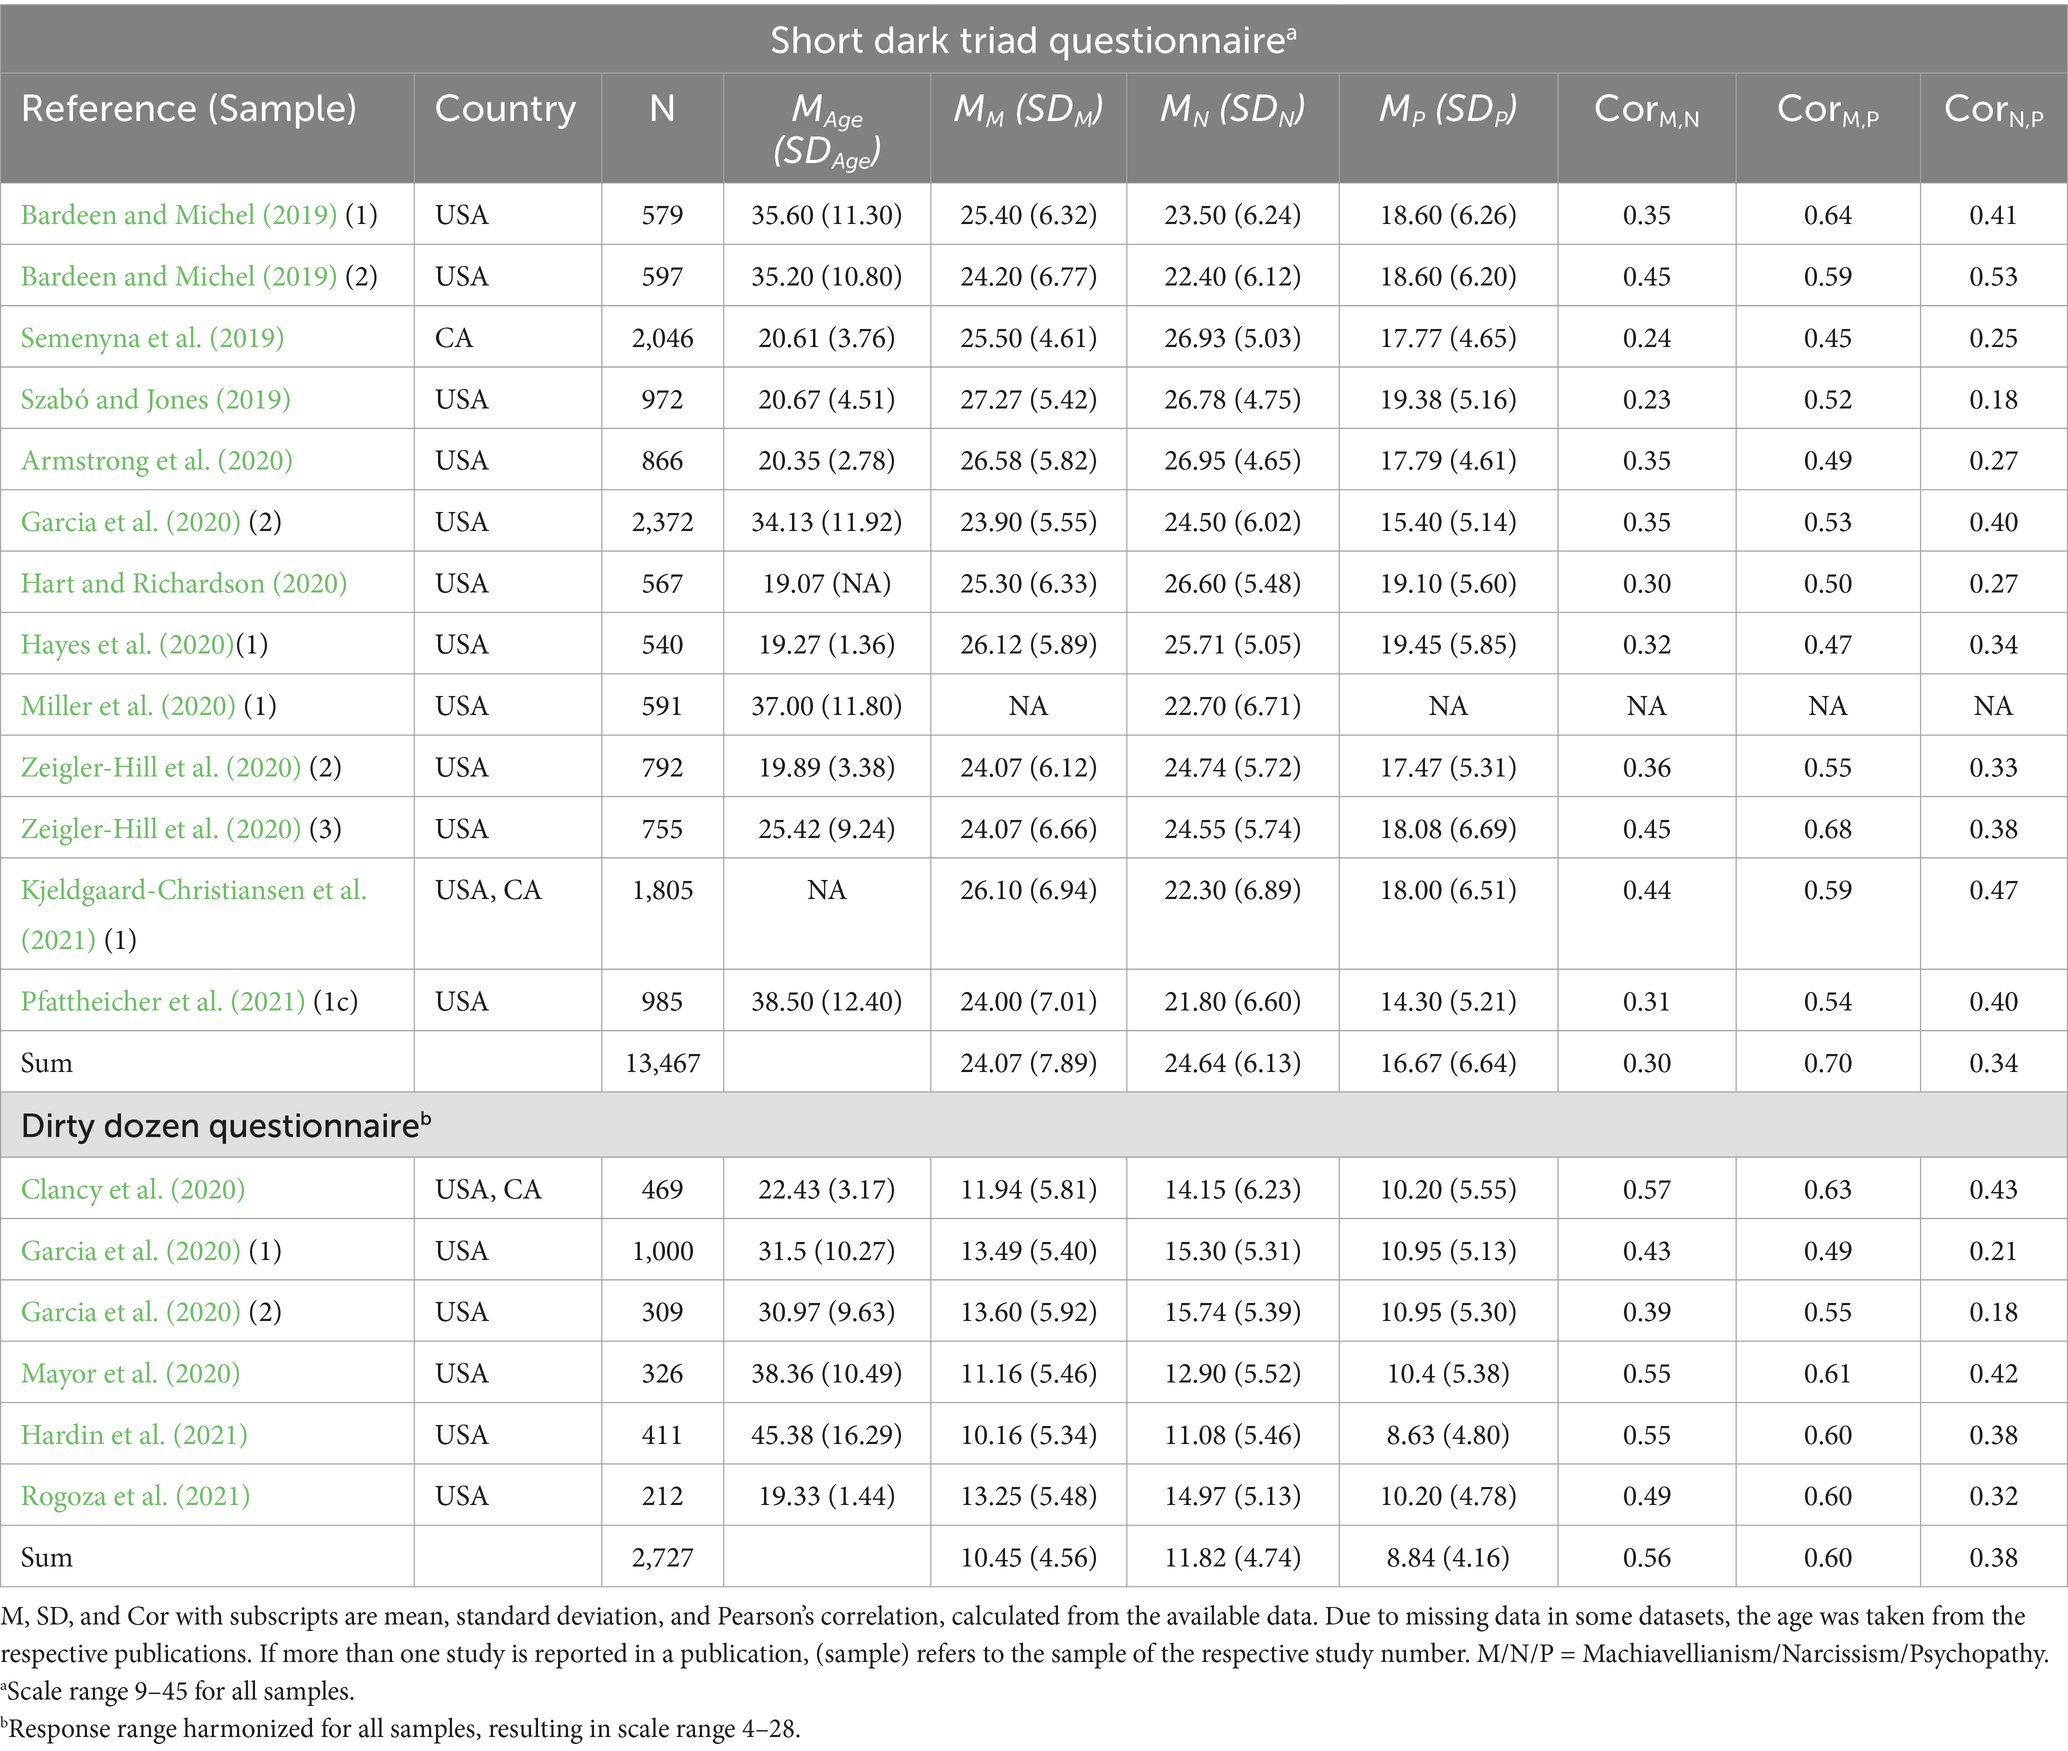2068x1751 pixels.
Task: Follow the Armstrong et al. (2020) link
Action: point(157,460)
